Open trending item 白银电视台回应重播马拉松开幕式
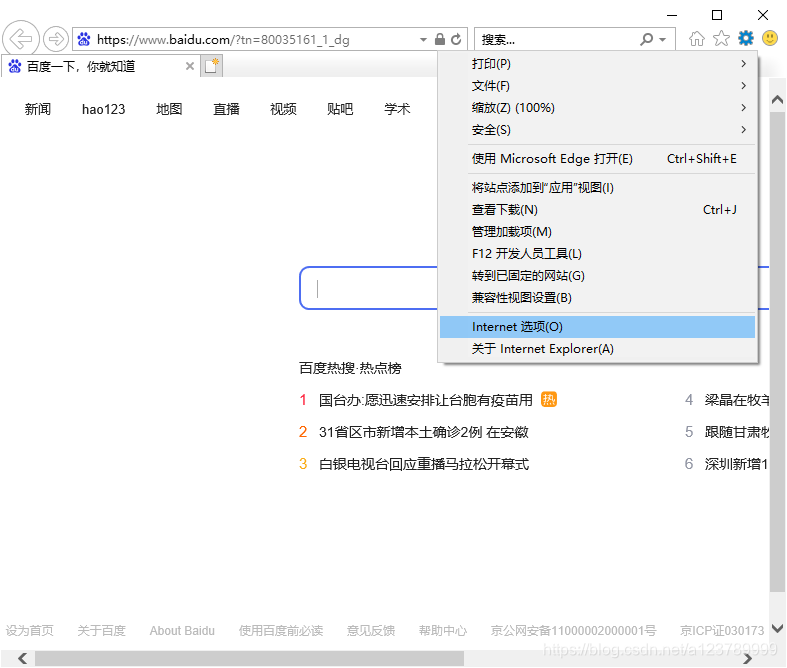The width and height of the screenshot is (787, 668). pos(424,464)
